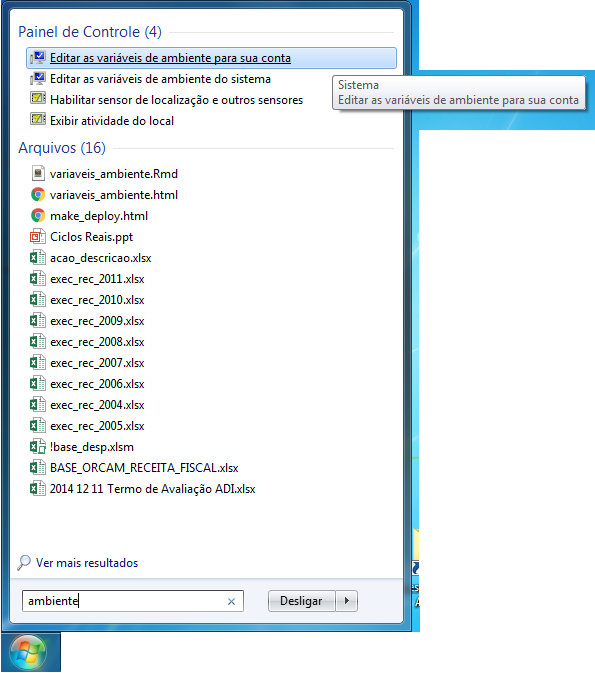Click Excel icon for acao_descricao.xlsx

click(x=38, y=258)
